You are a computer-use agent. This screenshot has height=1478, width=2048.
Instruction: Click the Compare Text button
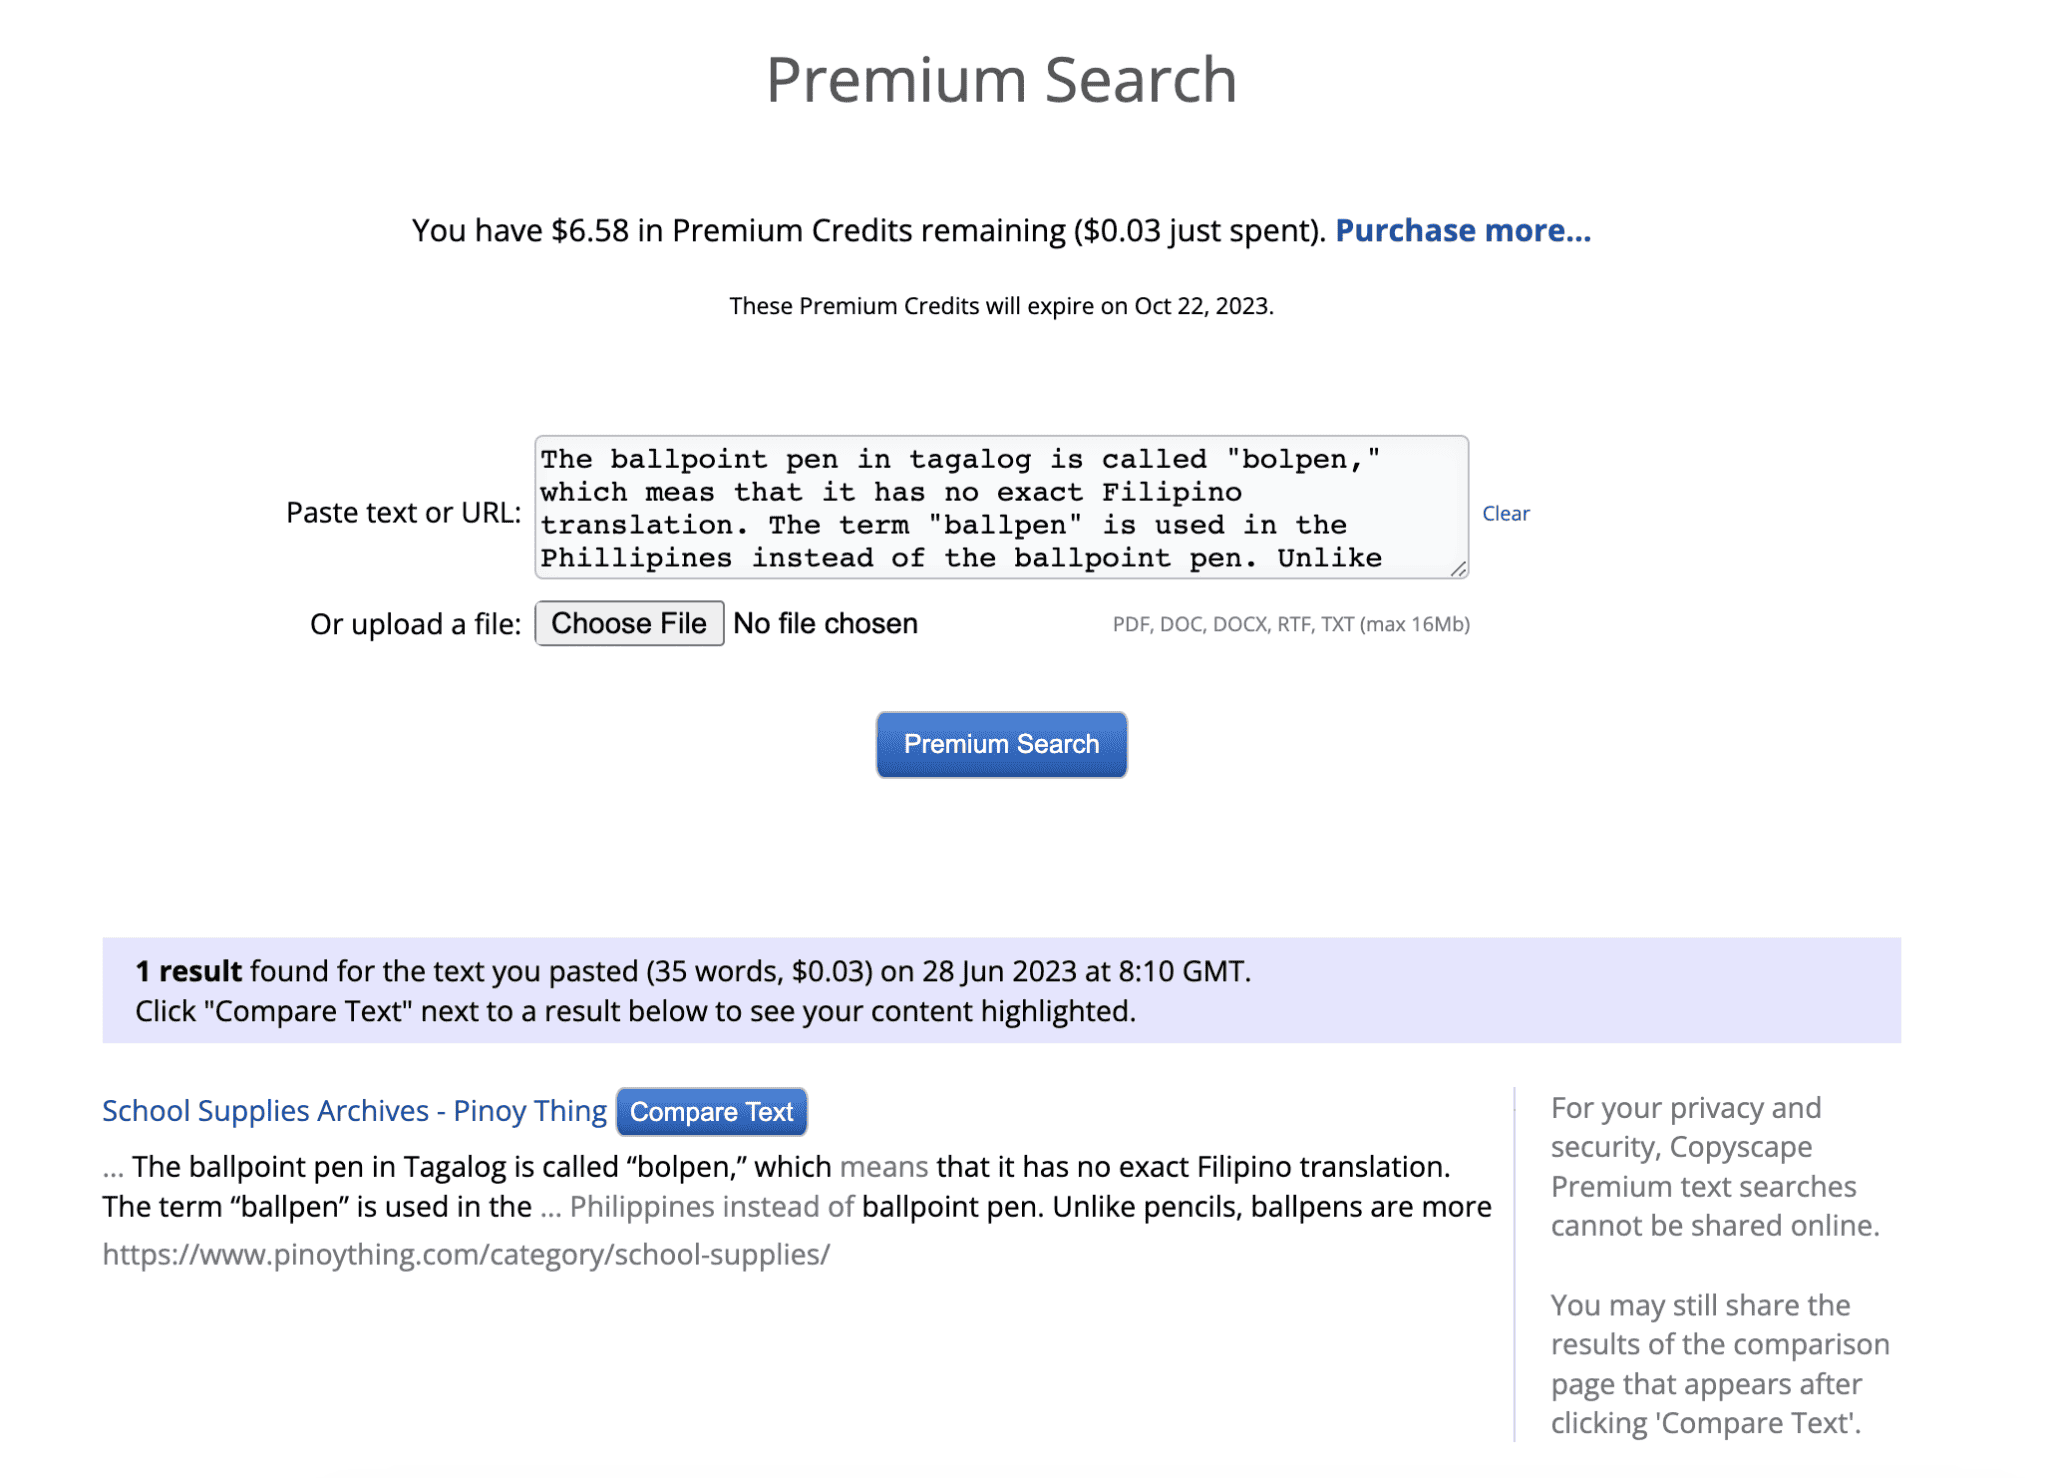pyautogui.click(x=711, y=1112)
